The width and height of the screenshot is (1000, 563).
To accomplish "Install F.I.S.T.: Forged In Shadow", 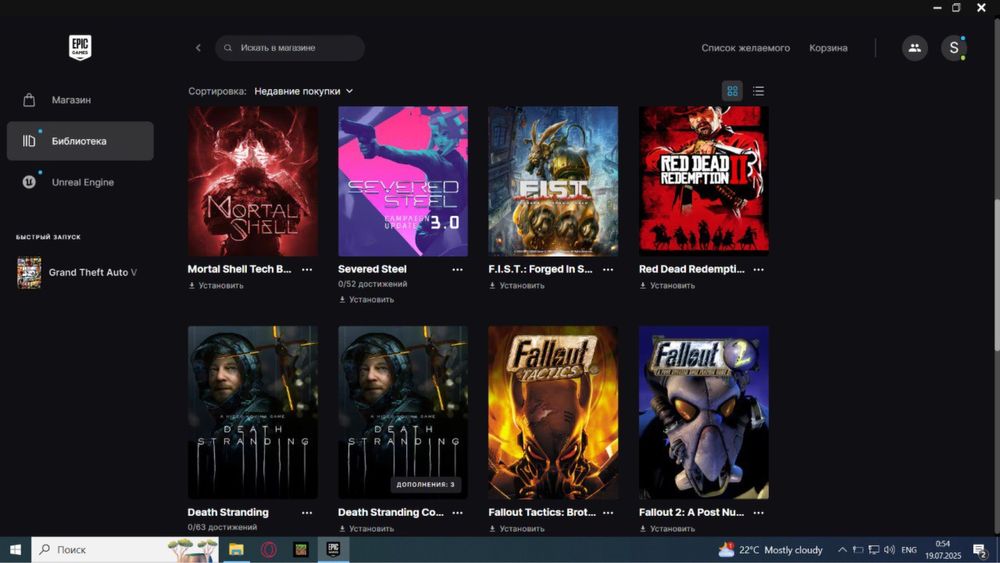I will click(x=517, y=286).
